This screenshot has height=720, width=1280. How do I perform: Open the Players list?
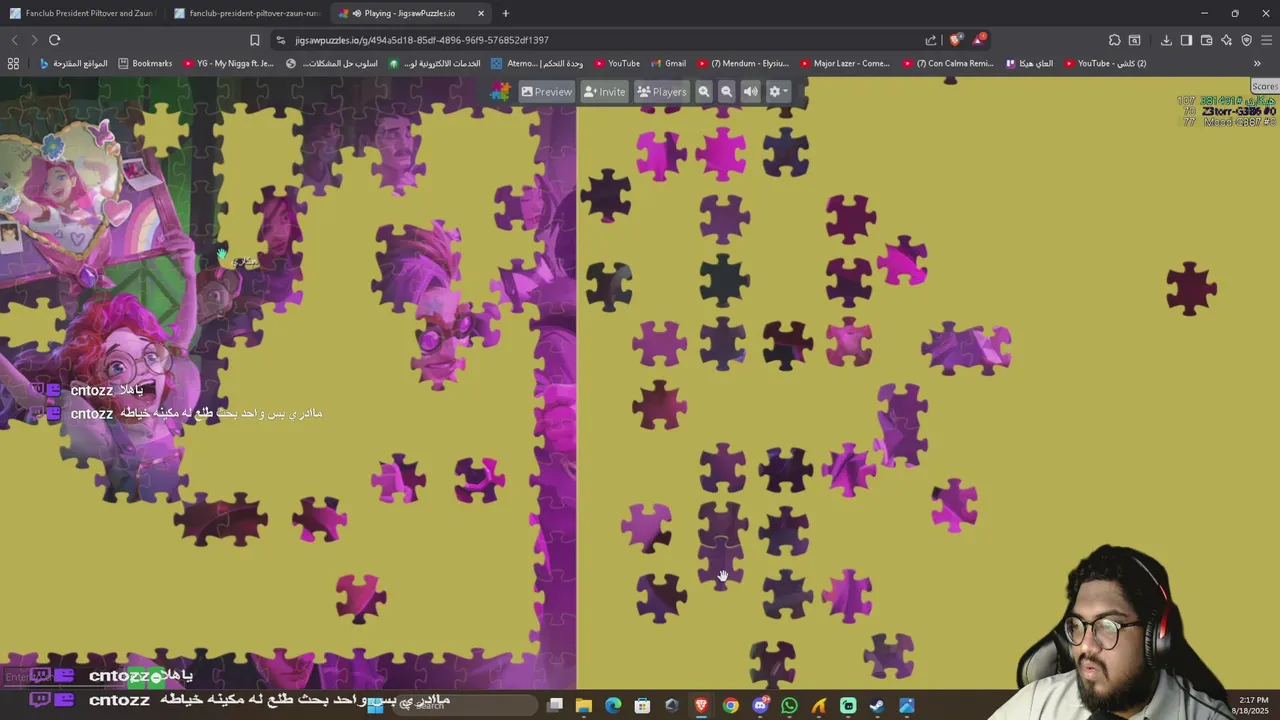click(662, 92)
